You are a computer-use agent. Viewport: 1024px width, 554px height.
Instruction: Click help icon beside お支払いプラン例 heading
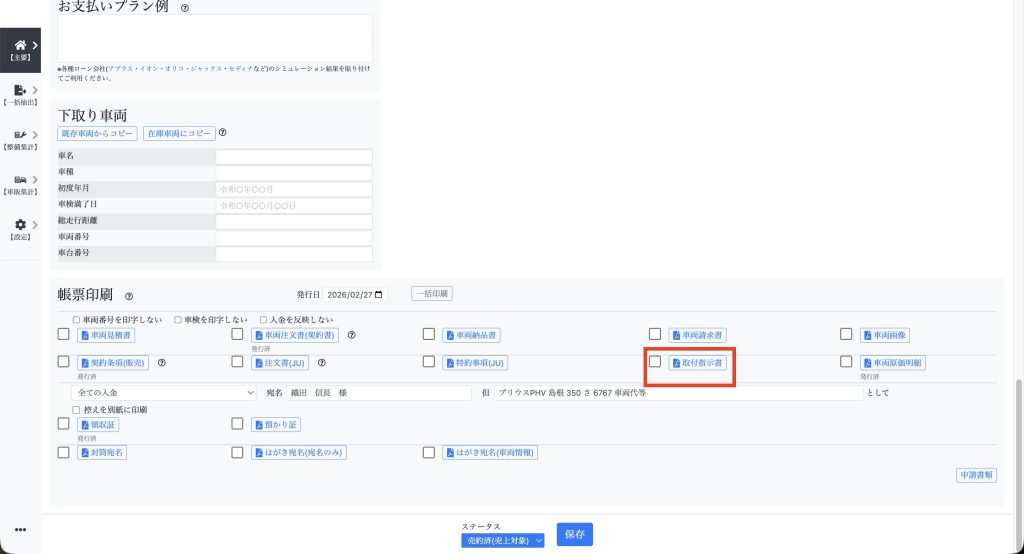pos(184,8)
